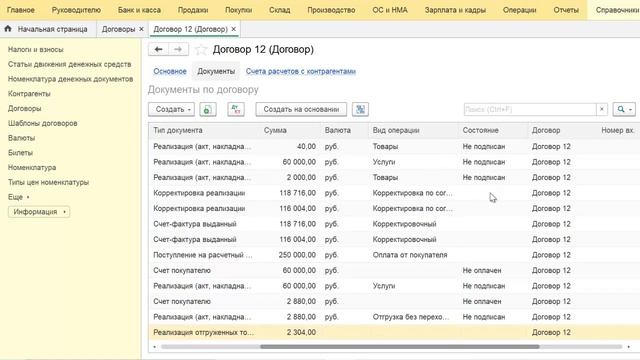This screenshot has width=640, height=360.
Task: Open Номенклатура денежных документов
Action: 70,79
